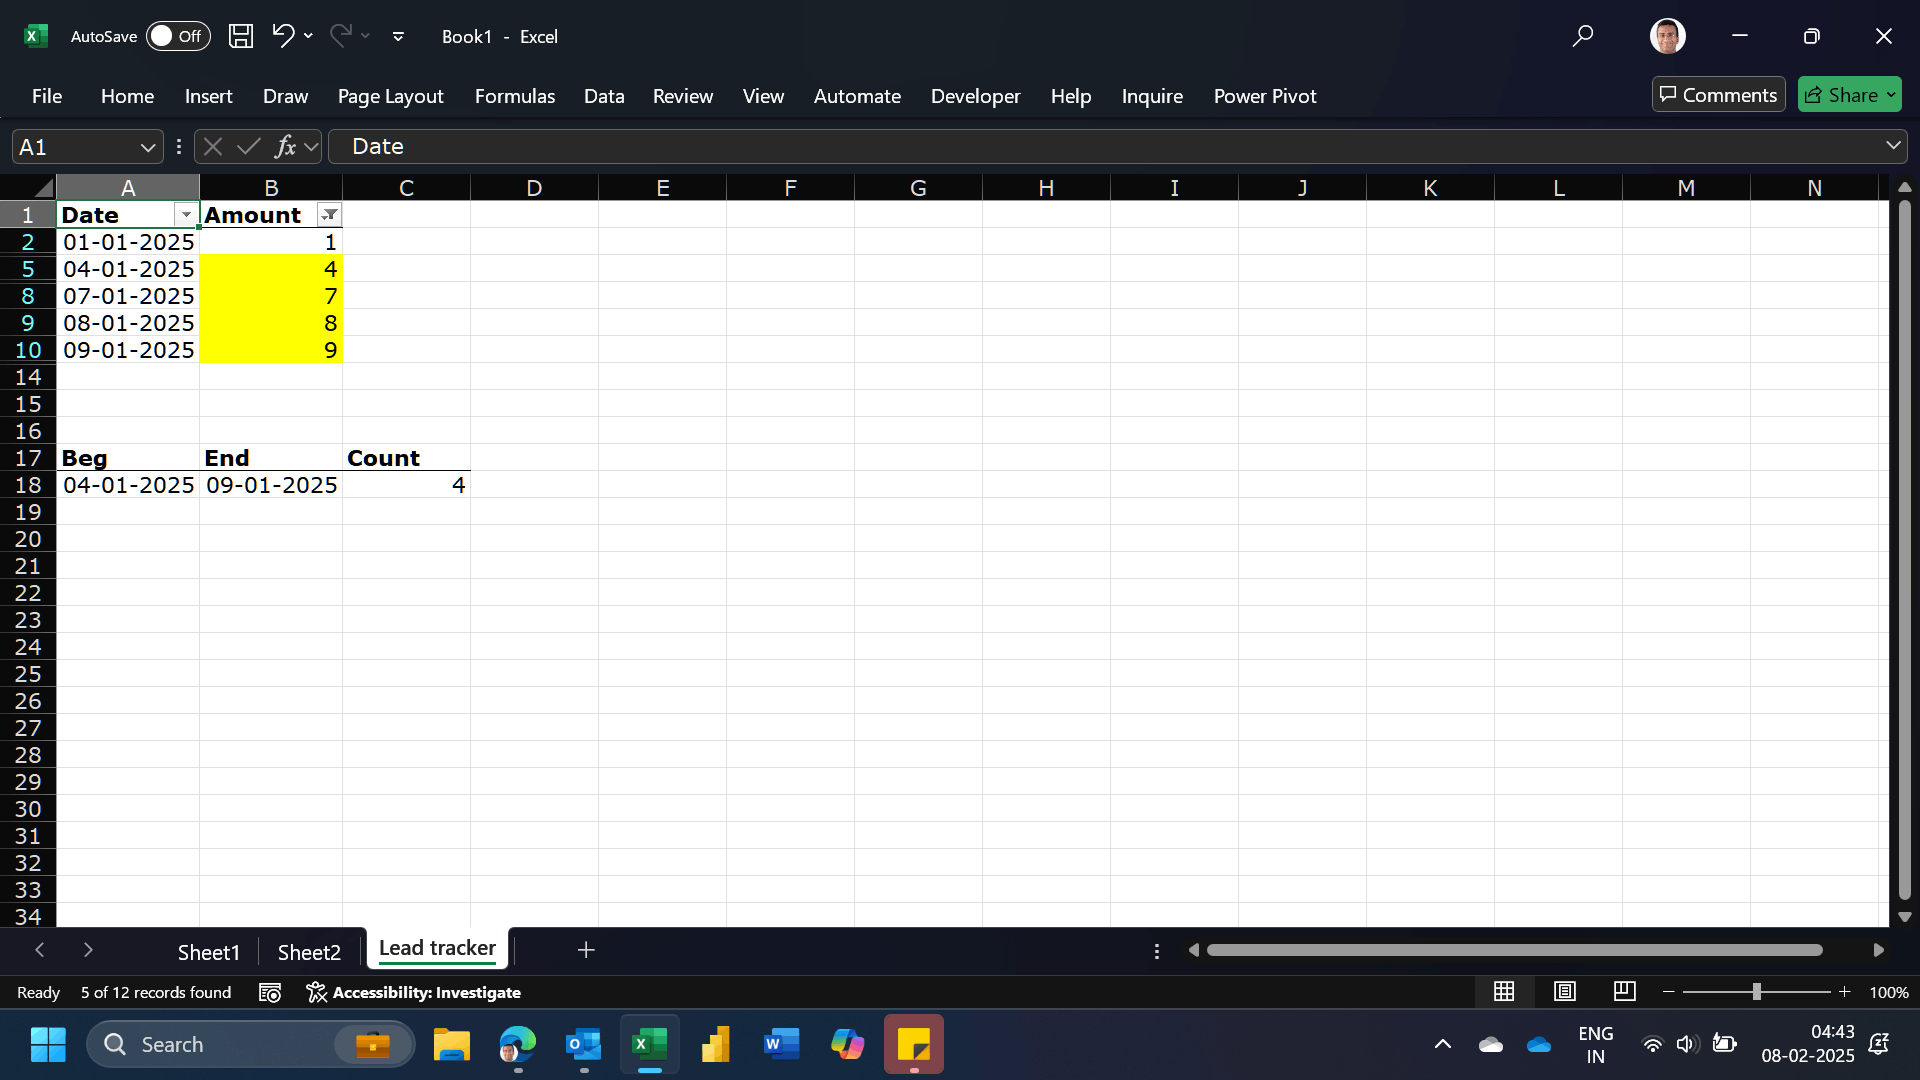Switch to the Sheet2 worksheet tab

point(309,952)
